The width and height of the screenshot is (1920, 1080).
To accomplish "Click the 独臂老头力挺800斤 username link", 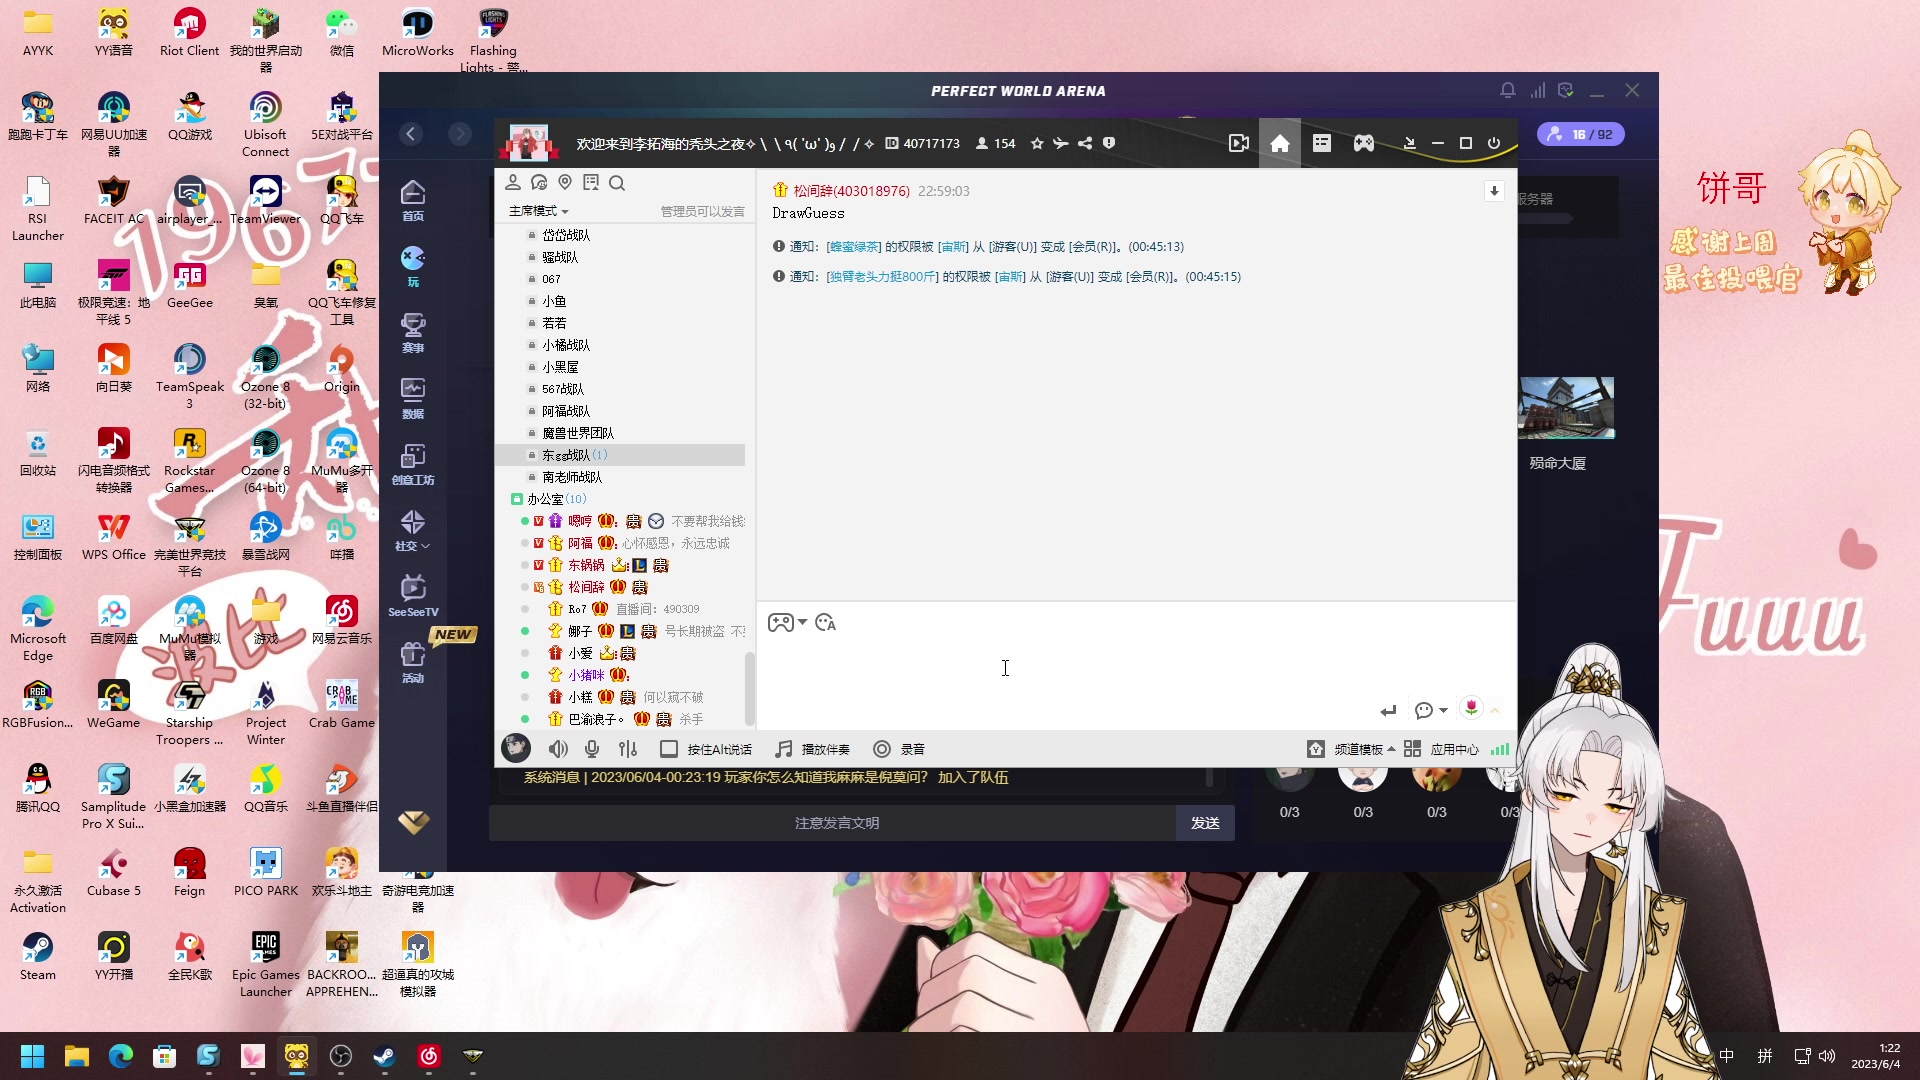I will pos(883,277).
